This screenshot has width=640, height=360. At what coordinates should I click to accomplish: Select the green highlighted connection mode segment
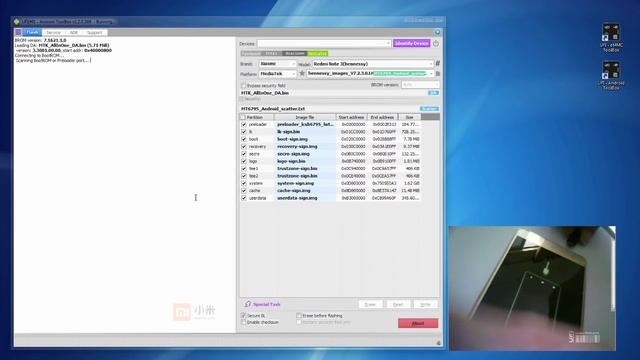coord(317,53)
